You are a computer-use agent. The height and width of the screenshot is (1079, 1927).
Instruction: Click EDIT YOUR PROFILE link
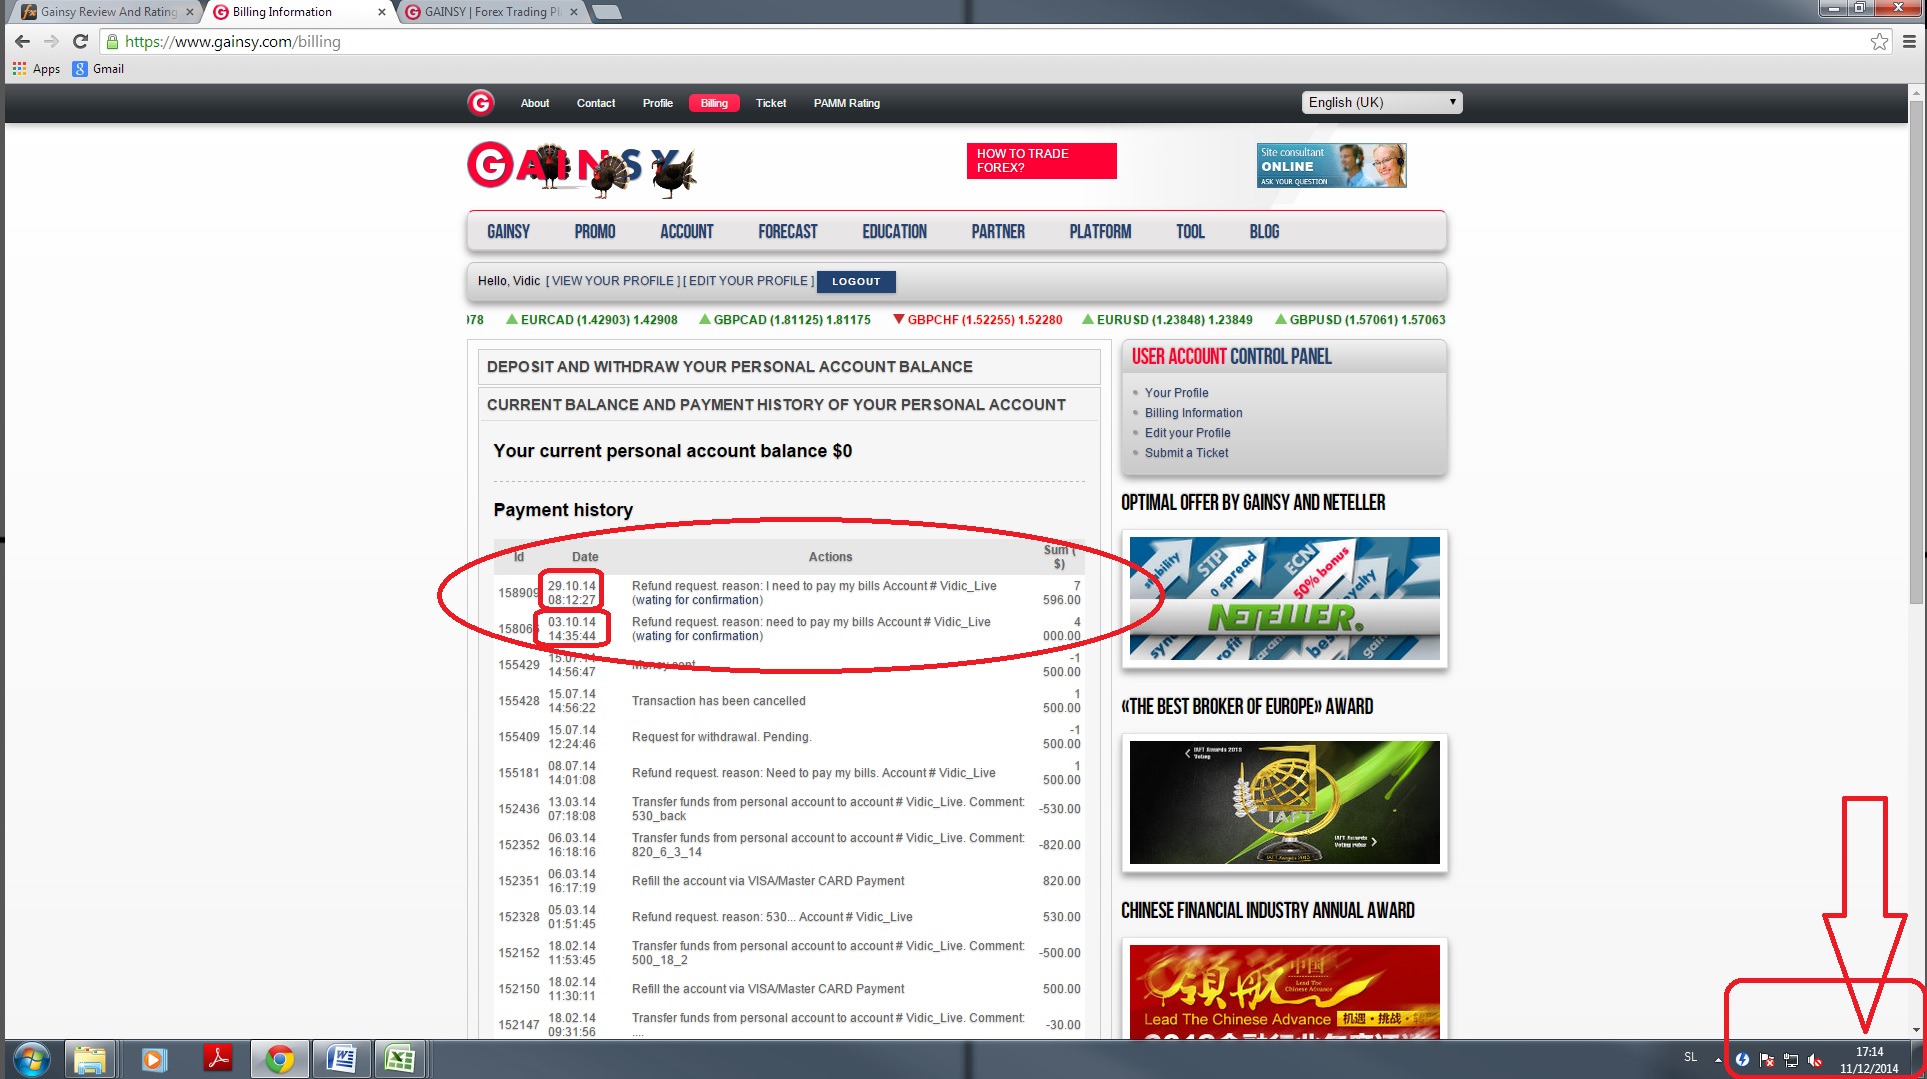tap(748, 281)
